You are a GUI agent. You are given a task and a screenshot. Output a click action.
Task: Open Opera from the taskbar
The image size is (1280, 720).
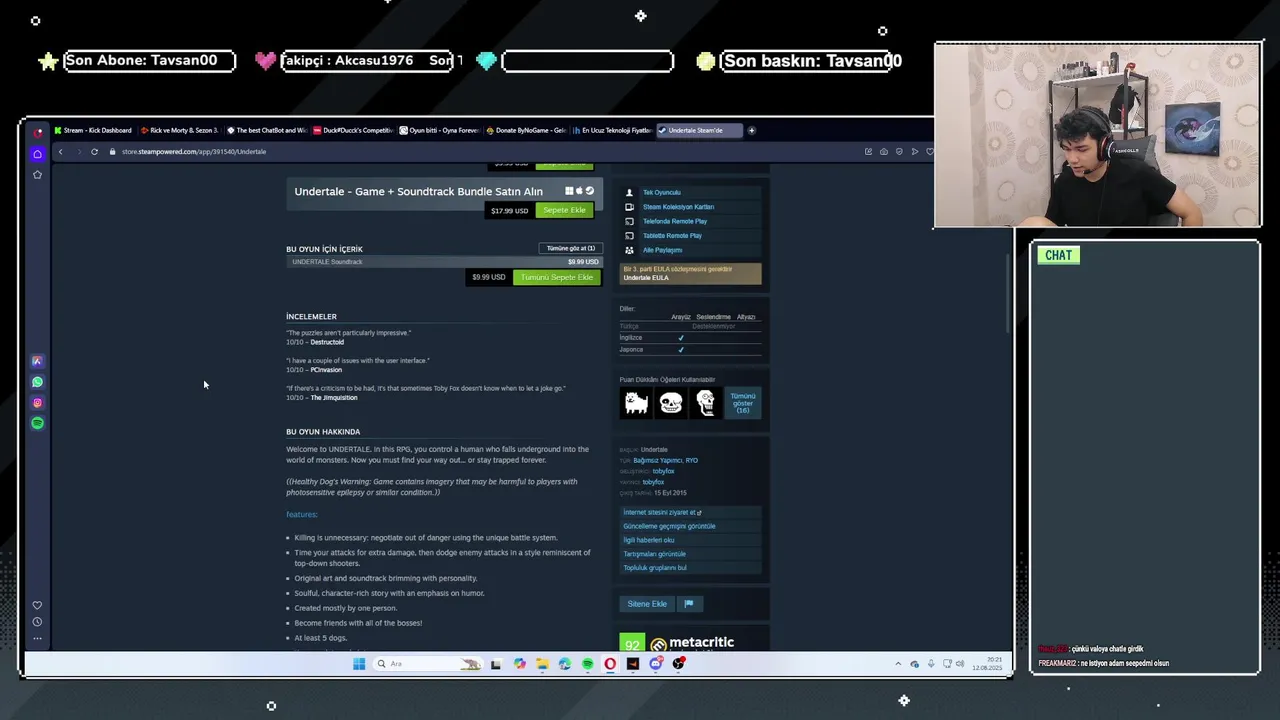pyautogui.click(x=610, y=664)
